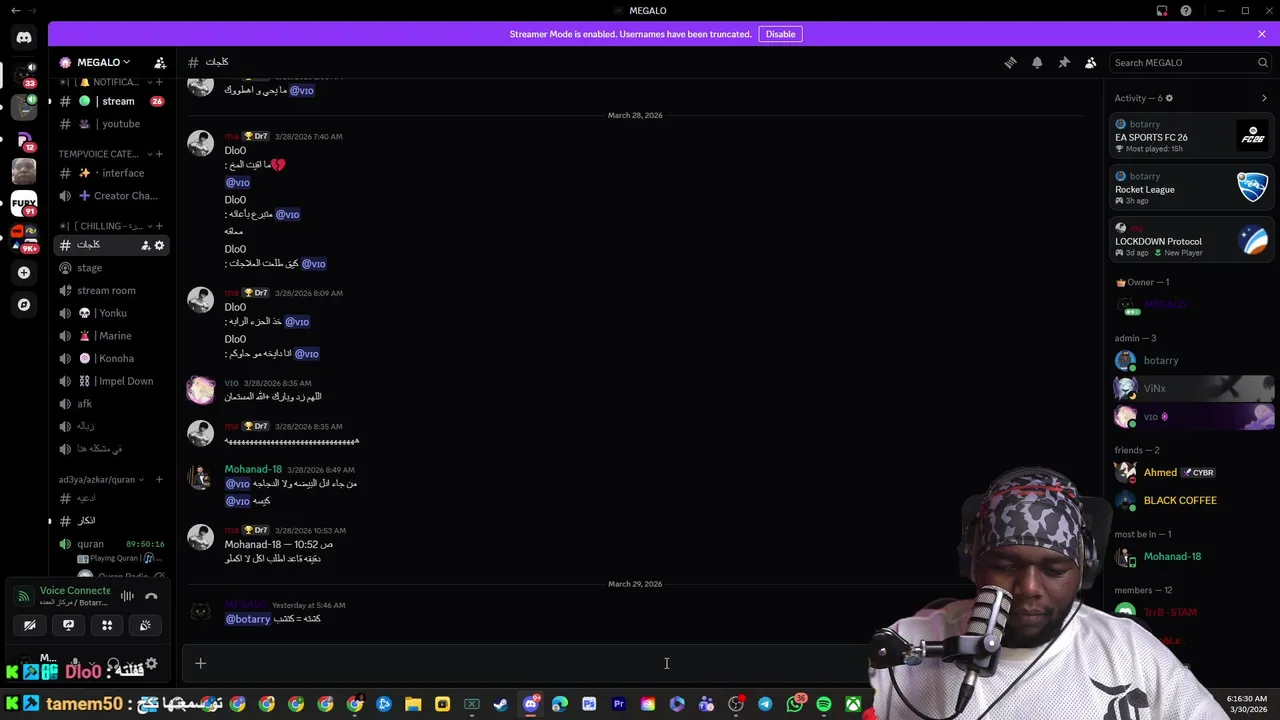Open notification settings bell icon
Image resolution: width=1280 pixels, height=720 pixels.
click(1037, 62)
